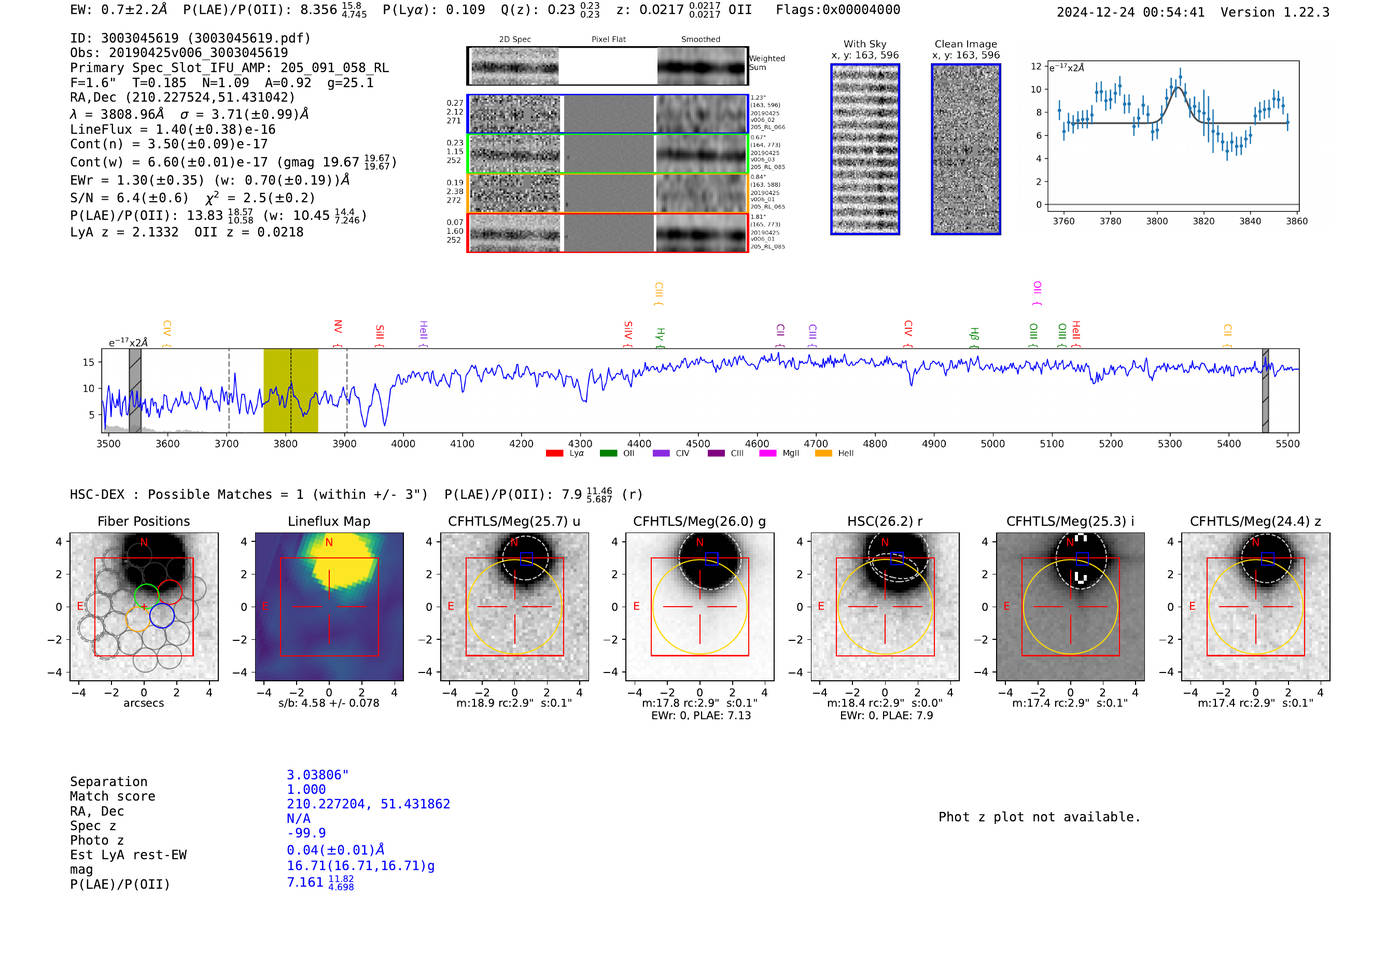This screenshot has height=953, width=1400.
Task: Click the hatched gray band near 3550 Å
Action: tap(135, 390)
